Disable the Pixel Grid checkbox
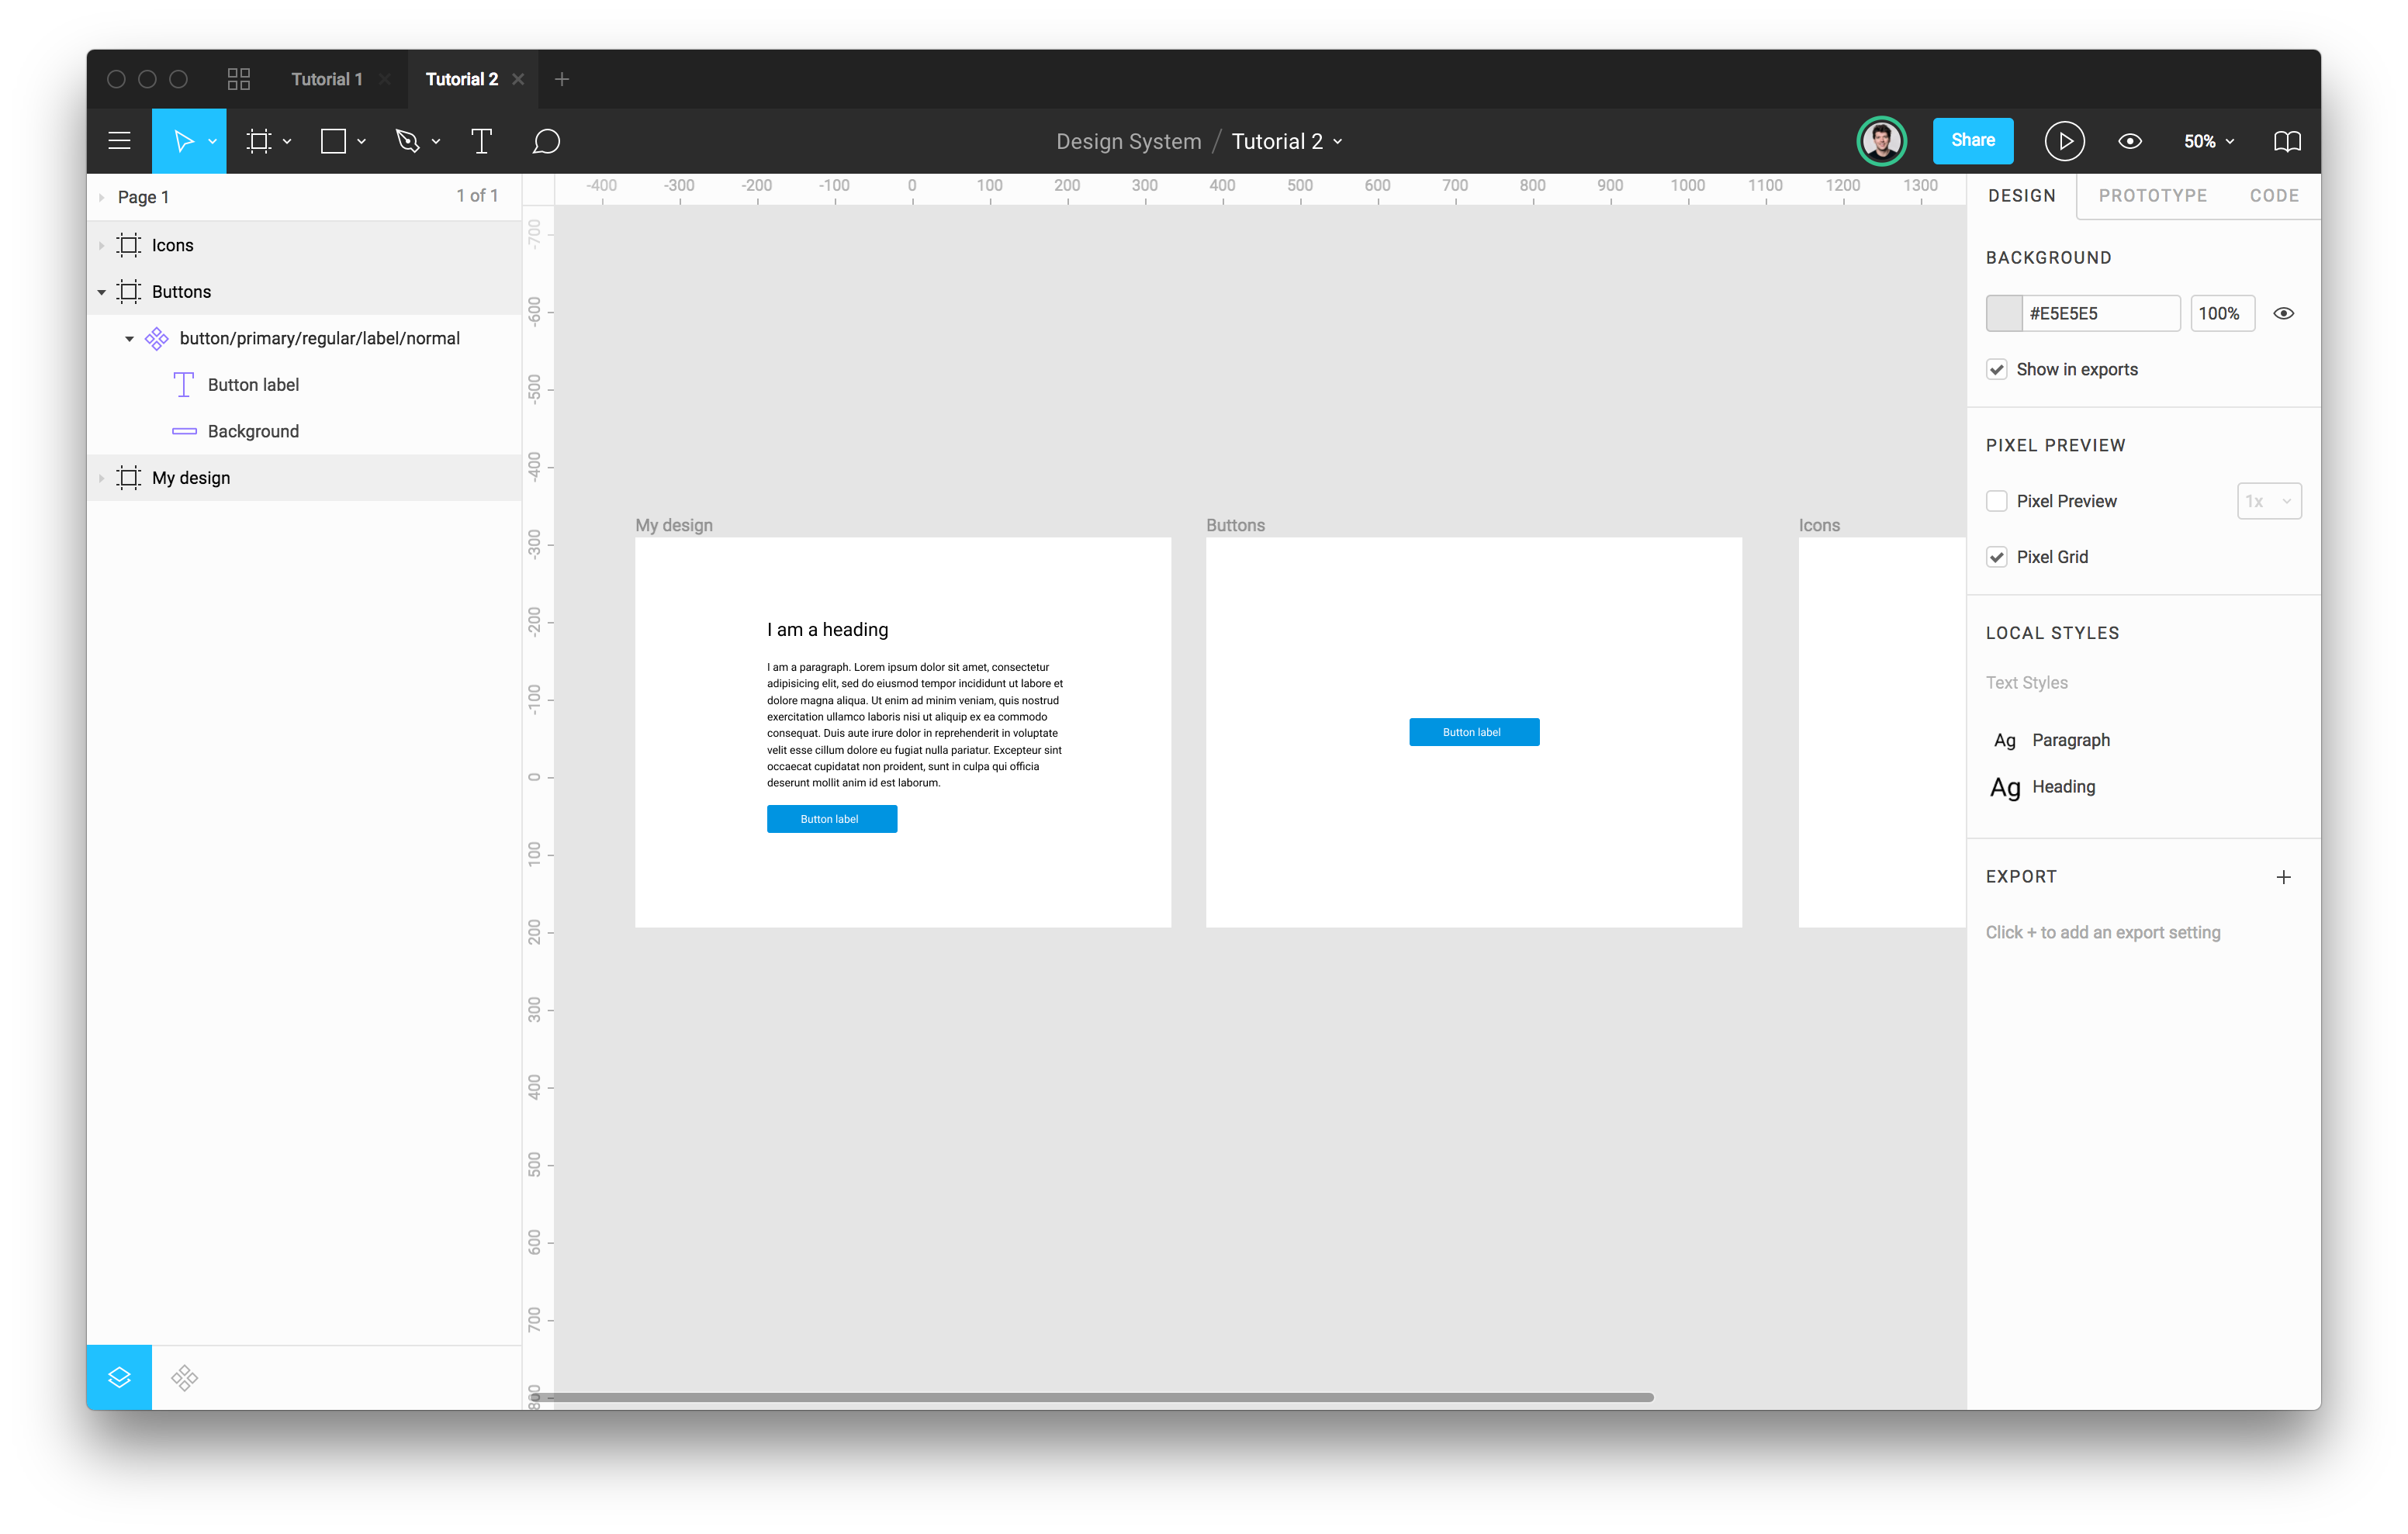 pyautogui.click(x=1996, y=557)
